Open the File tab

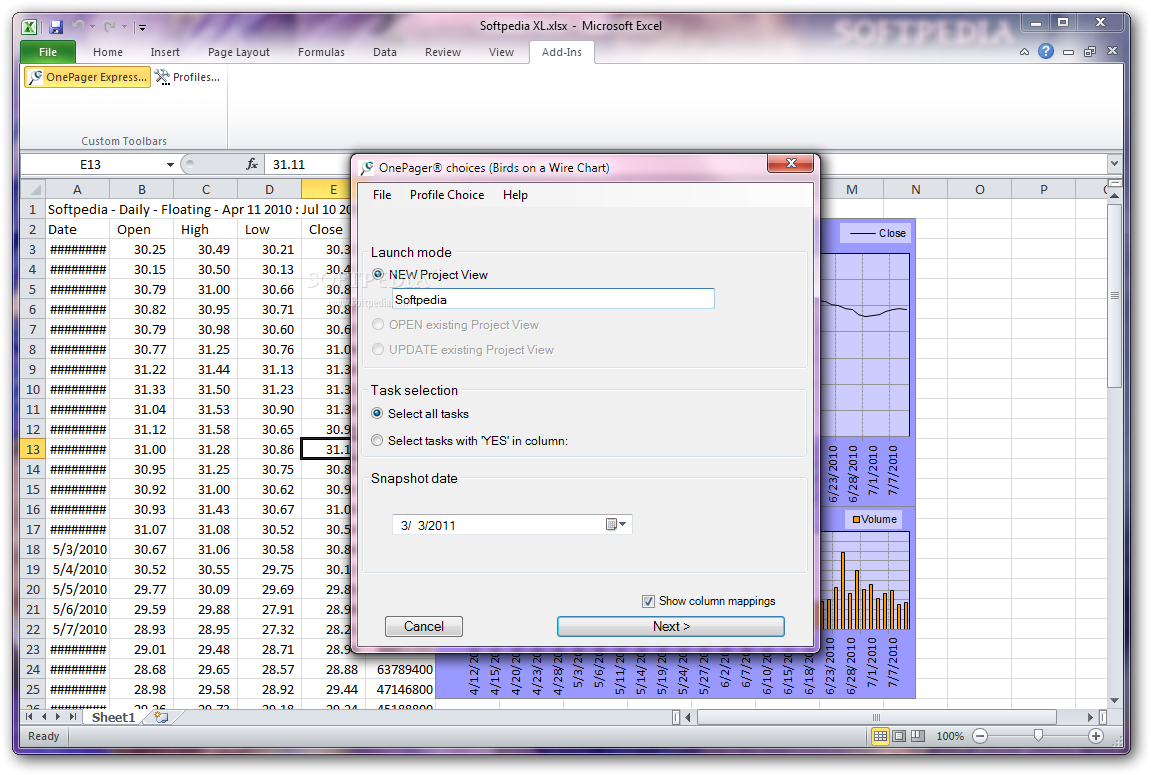(x=48, y=52)
